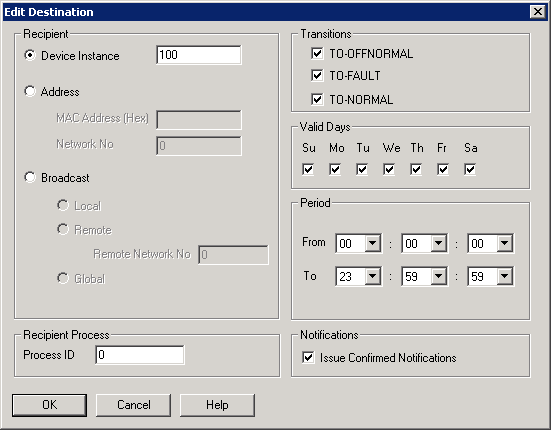Click the Process ID text field
The height and width of the screenshot is (430, 551).
140,355
